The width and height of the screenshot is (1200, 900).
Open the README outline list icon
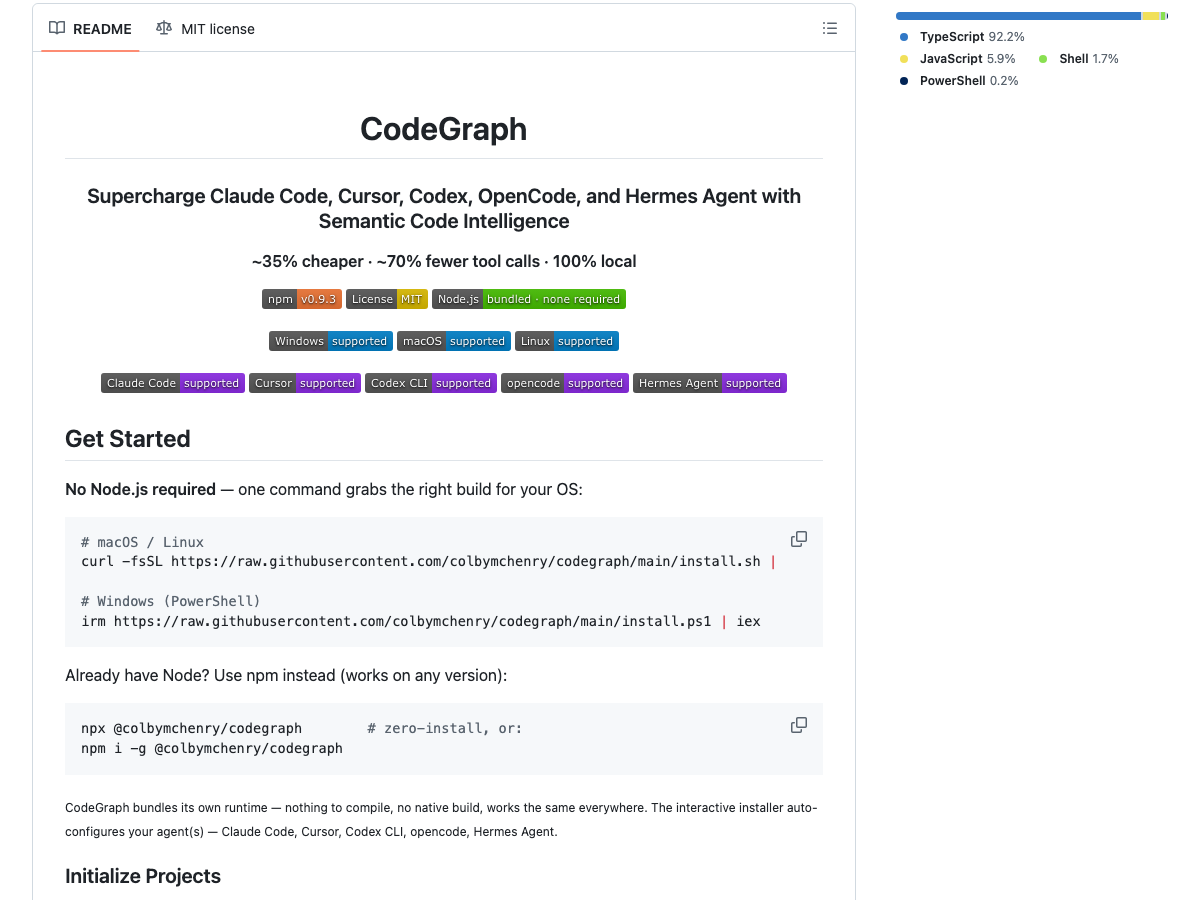[830, 28]
